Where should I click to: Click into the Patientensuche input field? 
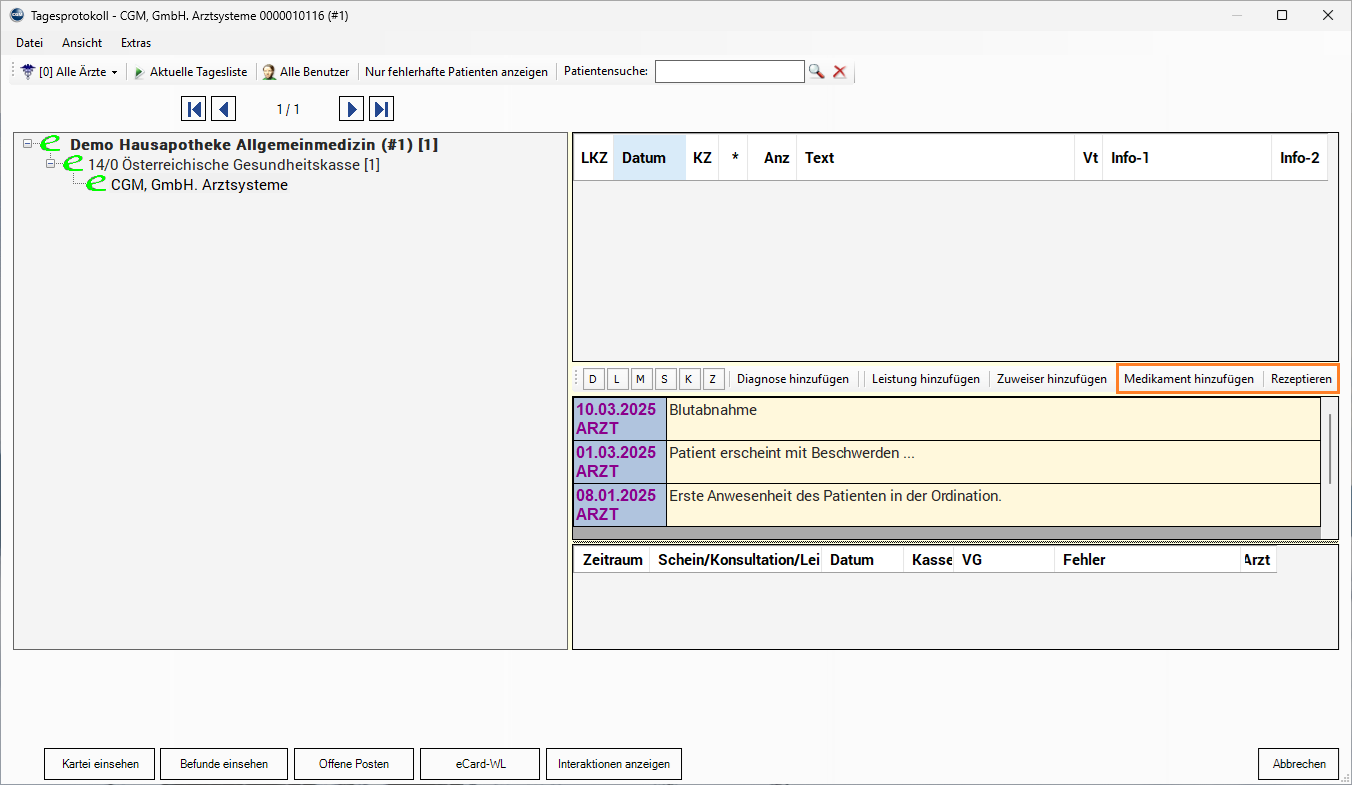tap(729, 72)
